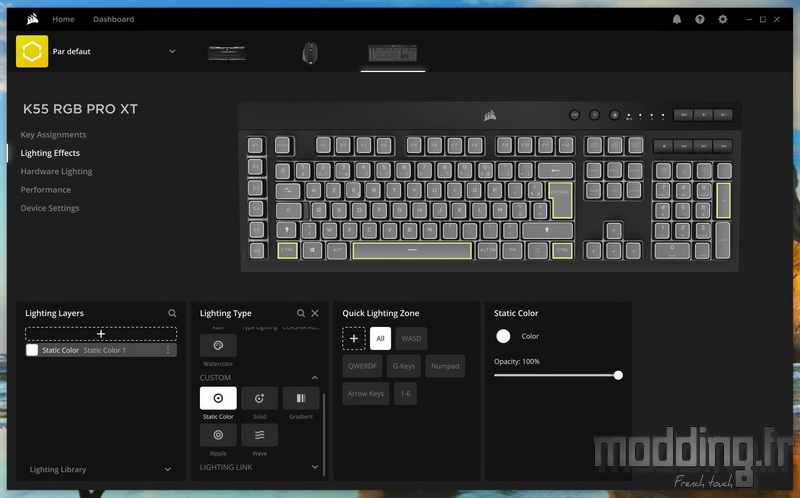Select the 1-6 quick lighting zone

[406, 393]
